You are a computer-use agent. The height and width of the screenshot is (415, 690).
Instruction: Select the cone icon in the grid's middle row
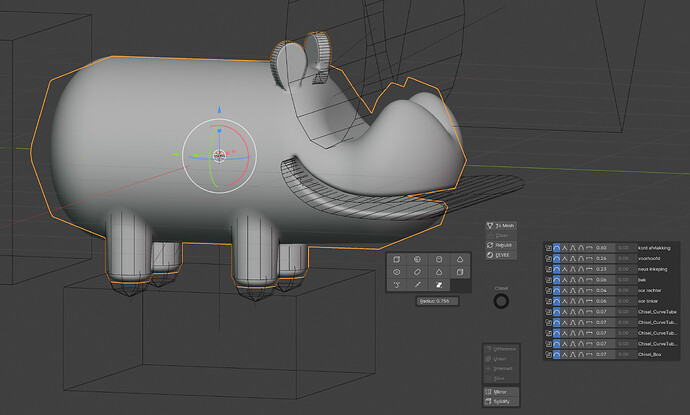[x=439, y=272]
